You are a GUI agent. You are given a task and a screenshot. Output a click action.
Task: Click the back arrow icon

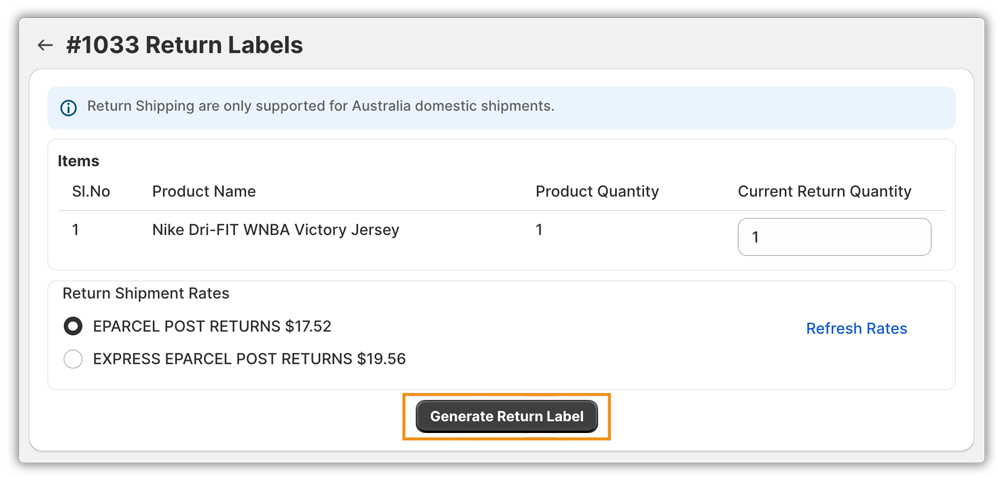tap(45, 45)
